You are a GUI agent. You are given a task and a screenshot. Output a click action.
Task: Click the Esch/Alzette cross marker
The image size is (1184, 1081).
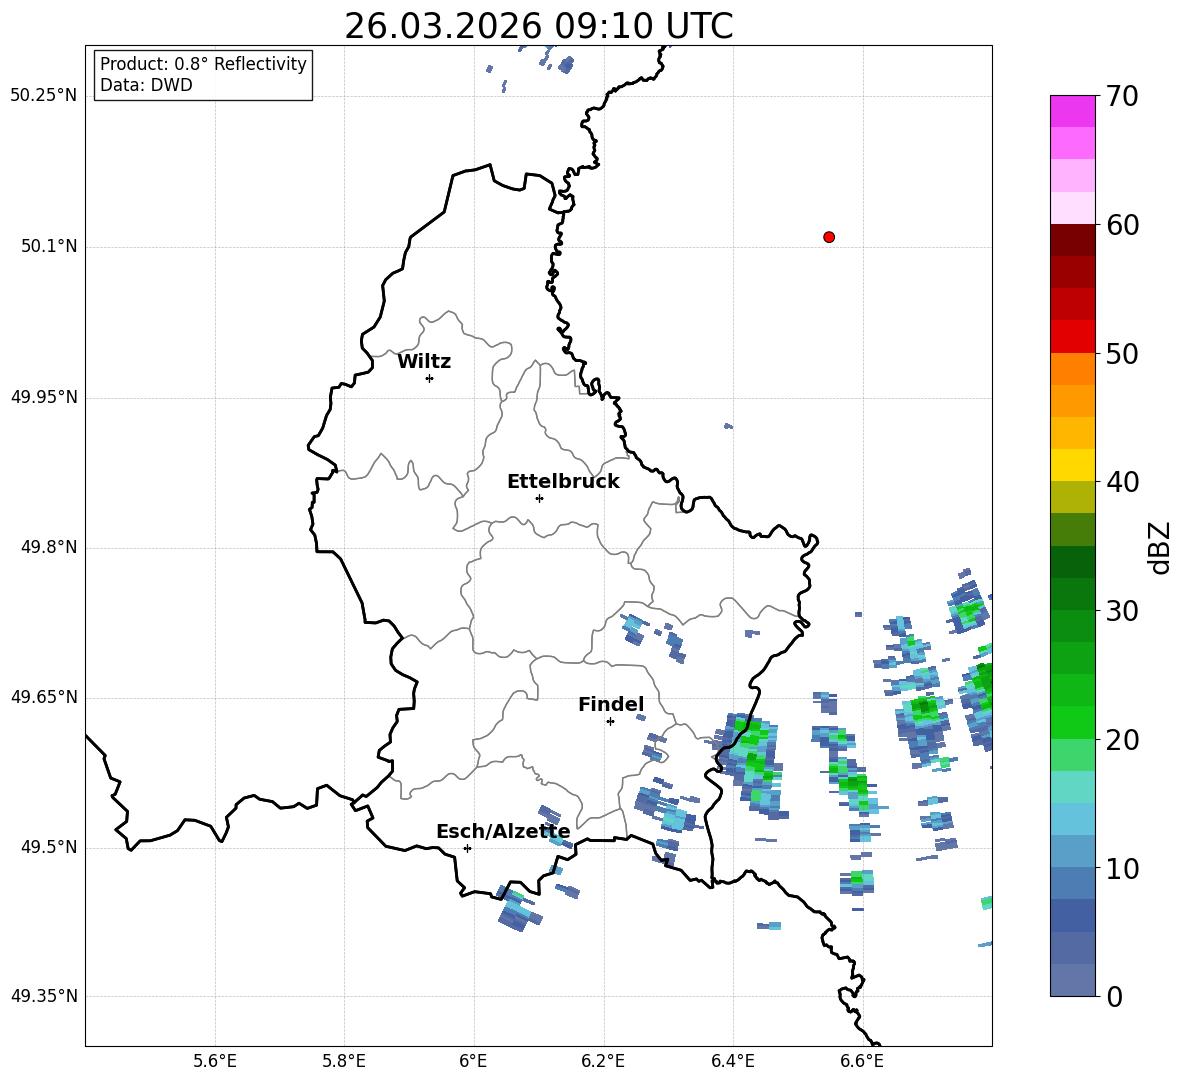(x=467, y=848)
